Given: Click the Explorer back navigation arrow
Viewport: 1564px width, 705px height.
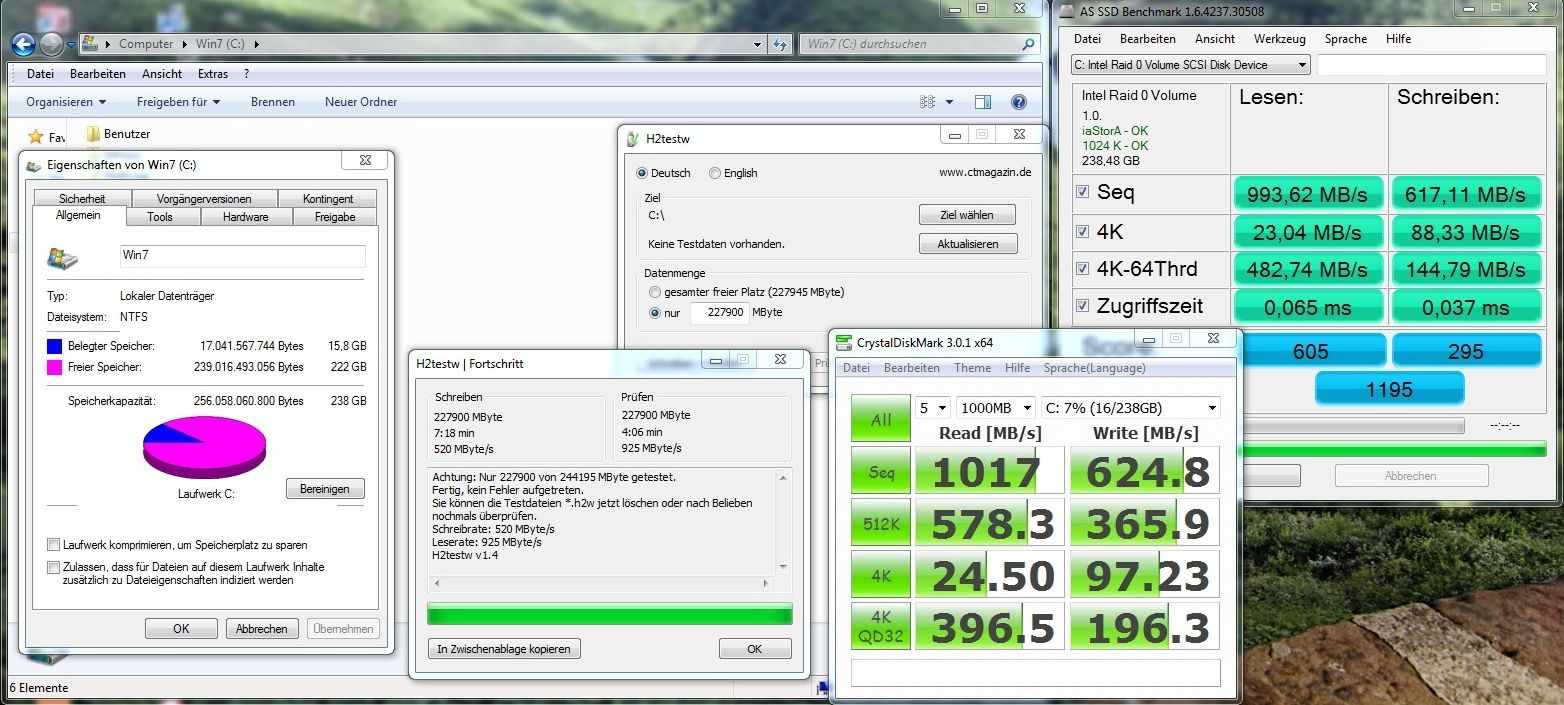Looking at the screenshot, I should 24,44.
